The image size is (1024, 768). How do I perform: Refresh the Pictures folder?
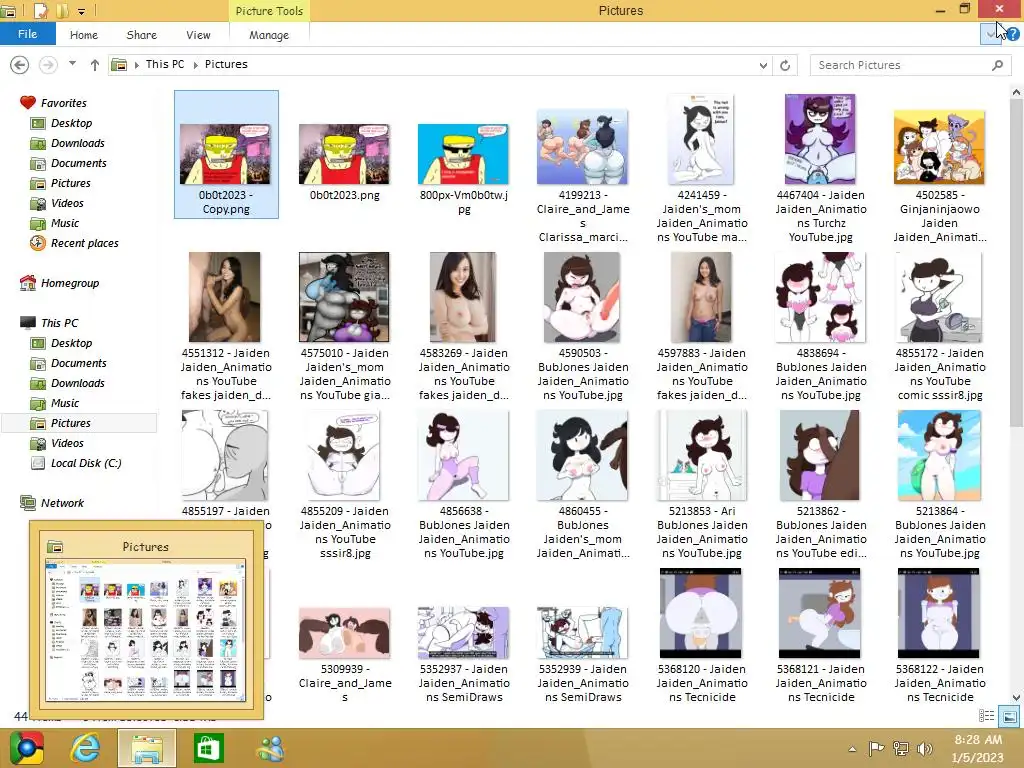[785, 65]
